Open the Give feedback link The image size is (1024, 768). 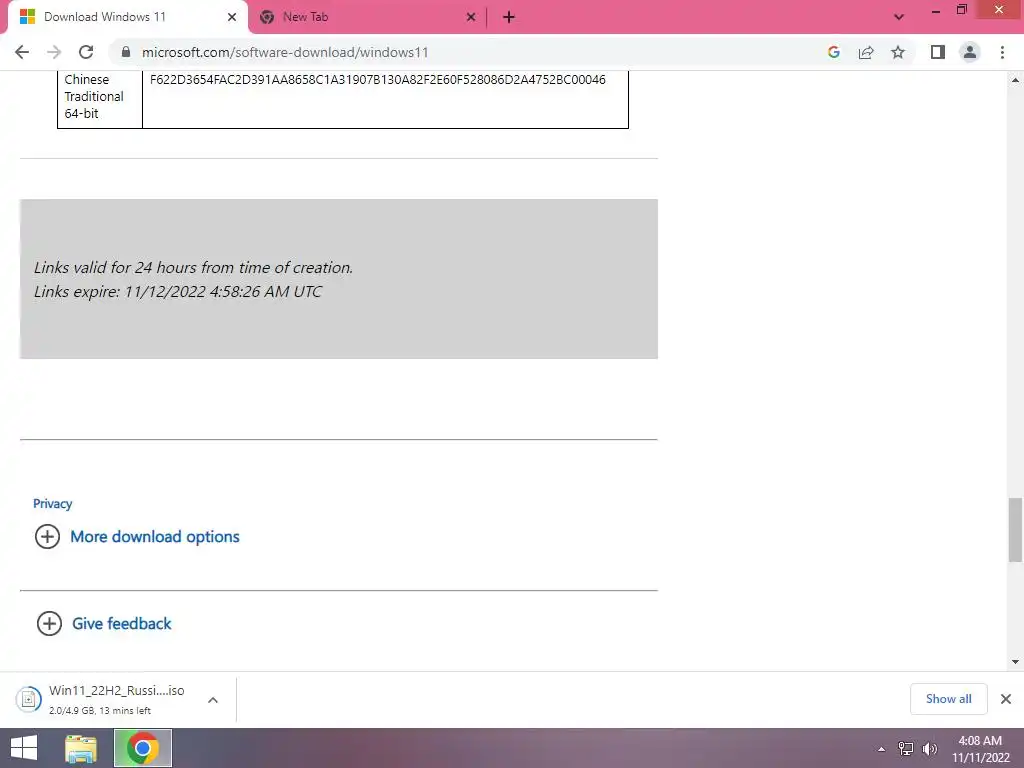tap(121, 624)
